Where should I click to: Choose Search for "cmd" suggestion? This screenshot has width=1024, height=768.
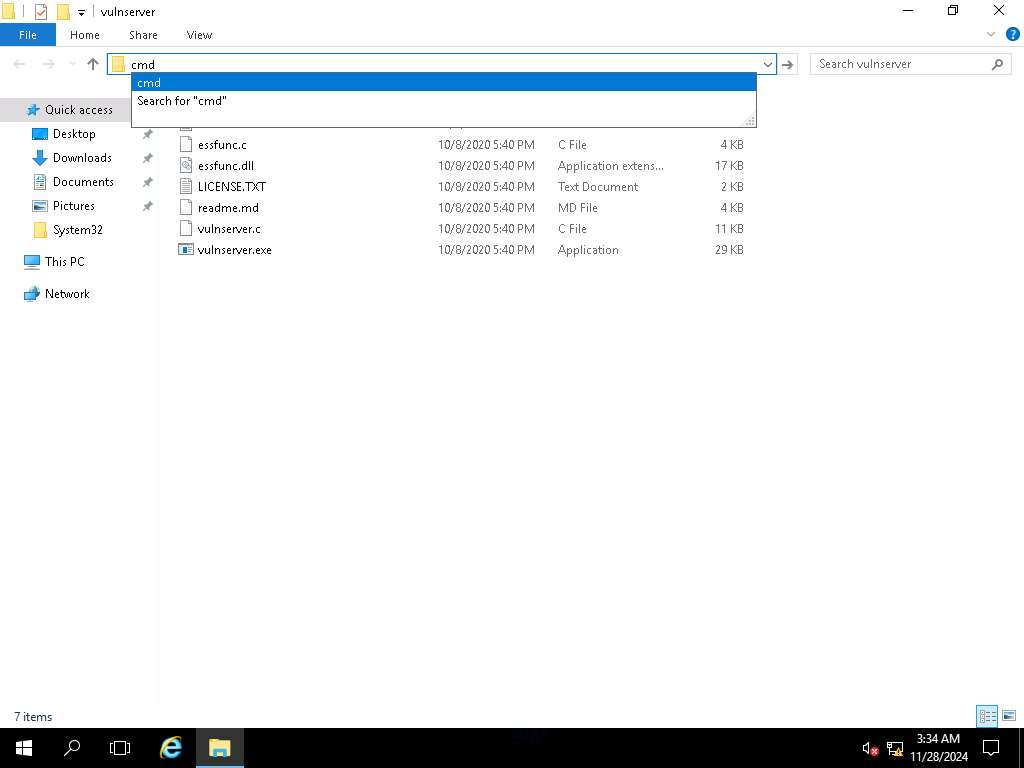(182, 101)
